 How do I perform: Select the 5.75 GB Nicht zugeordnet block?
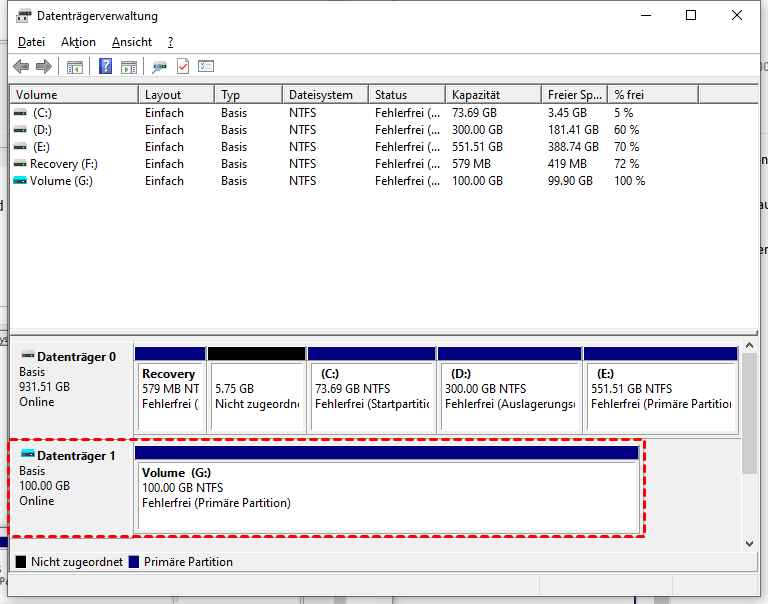(x=257, y=390)
